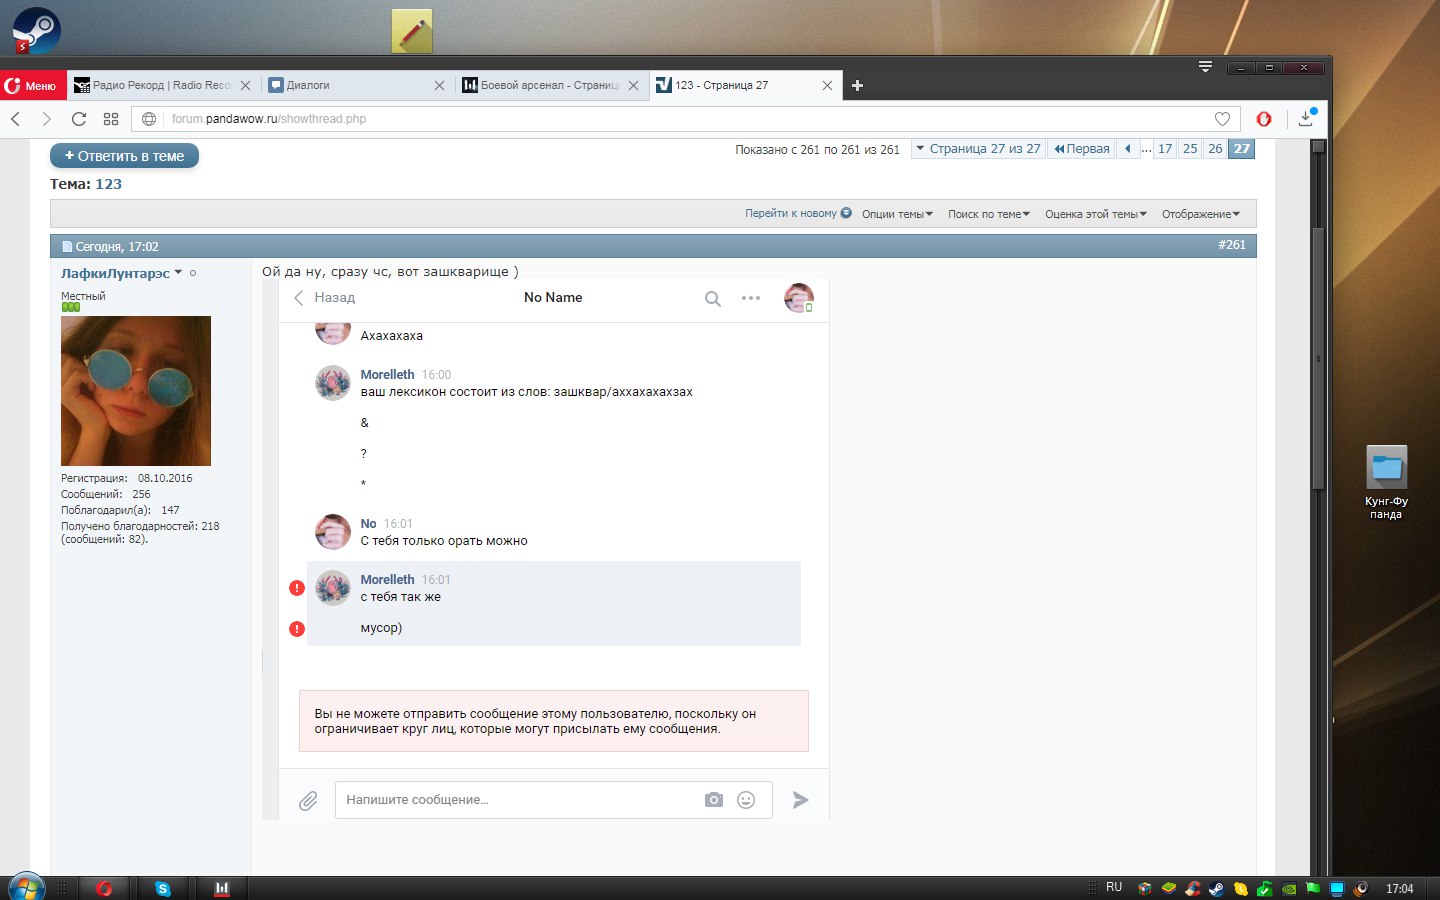Click Morelleth name at 16:00 message

(387, 375)
